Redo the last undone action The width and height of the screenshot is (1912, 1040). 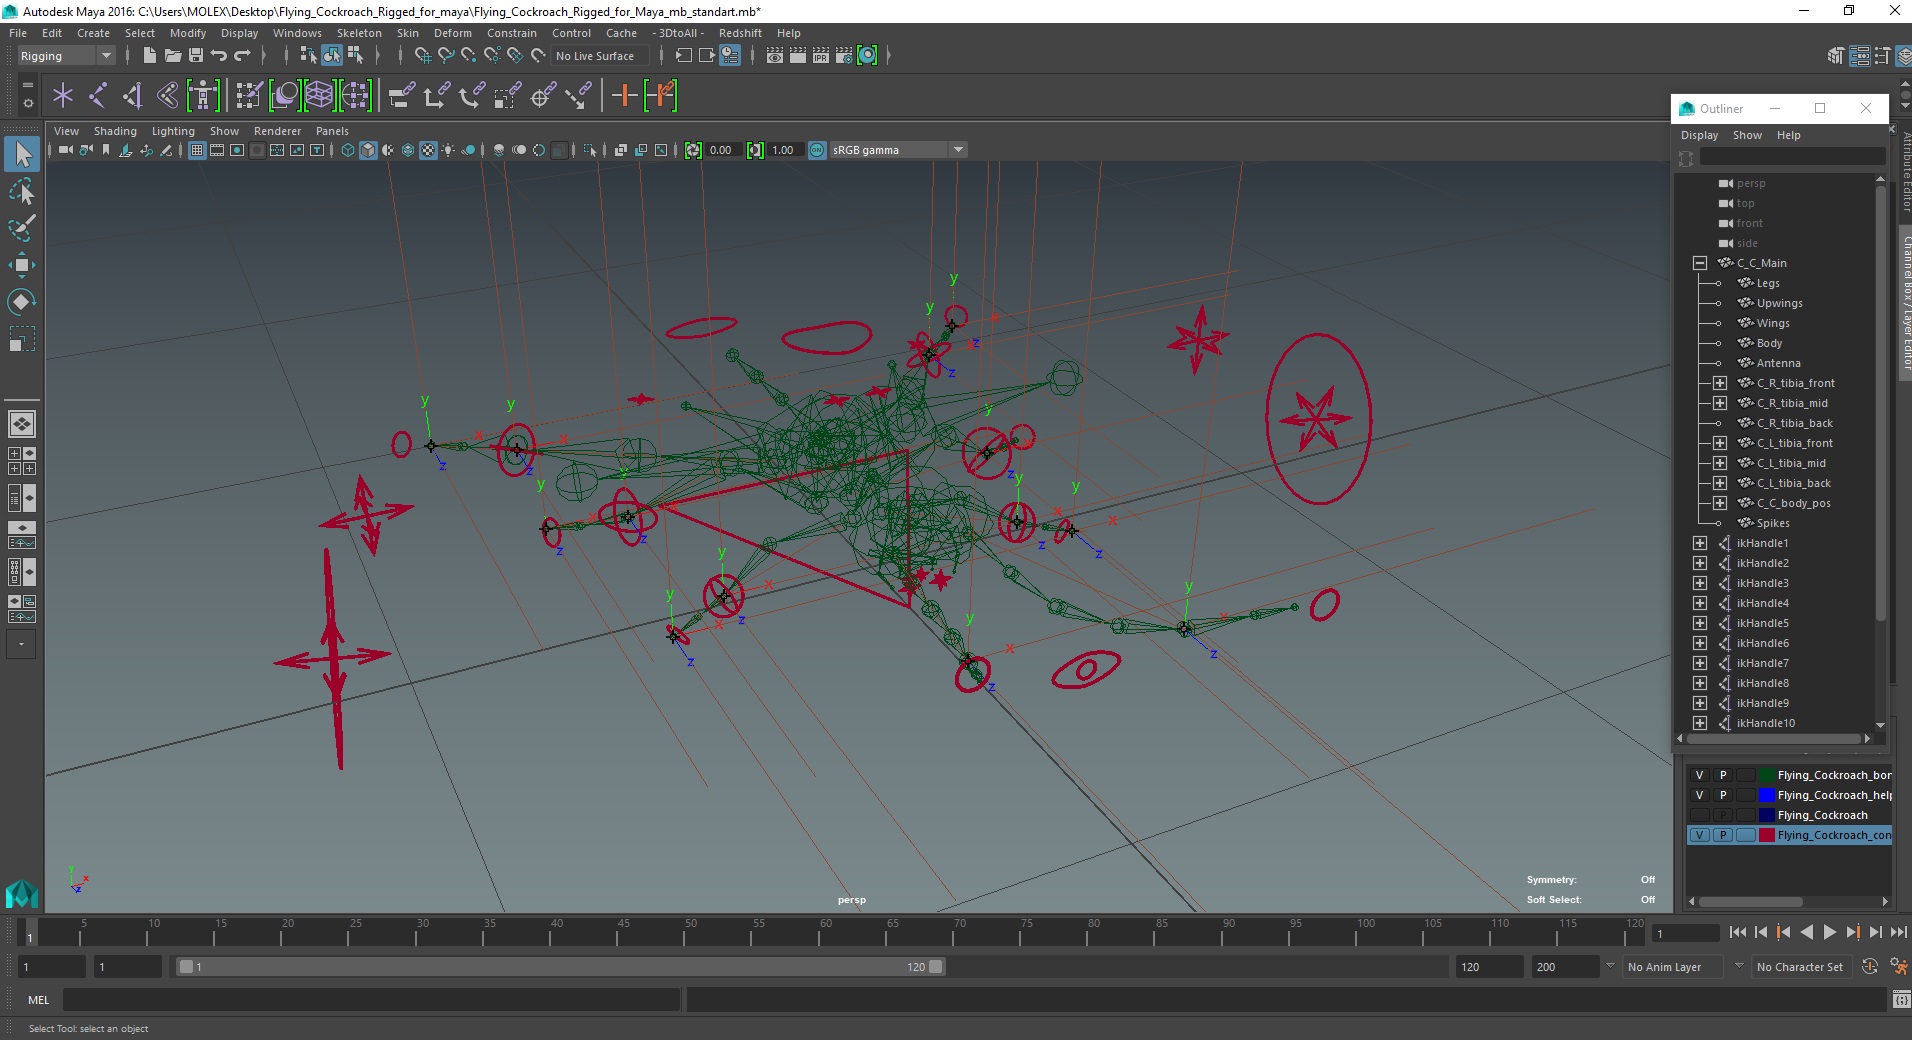pos(242,56)
